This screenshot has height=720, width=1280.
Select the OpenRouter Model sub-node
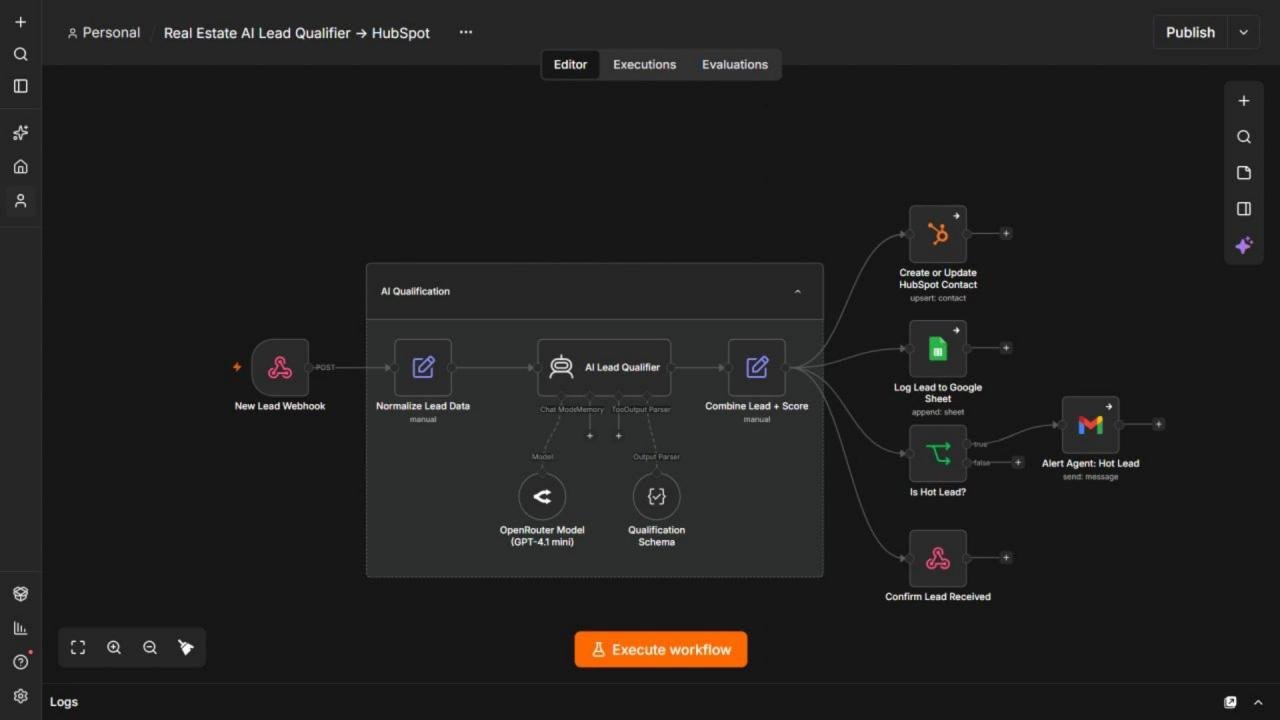click(542, 496)
